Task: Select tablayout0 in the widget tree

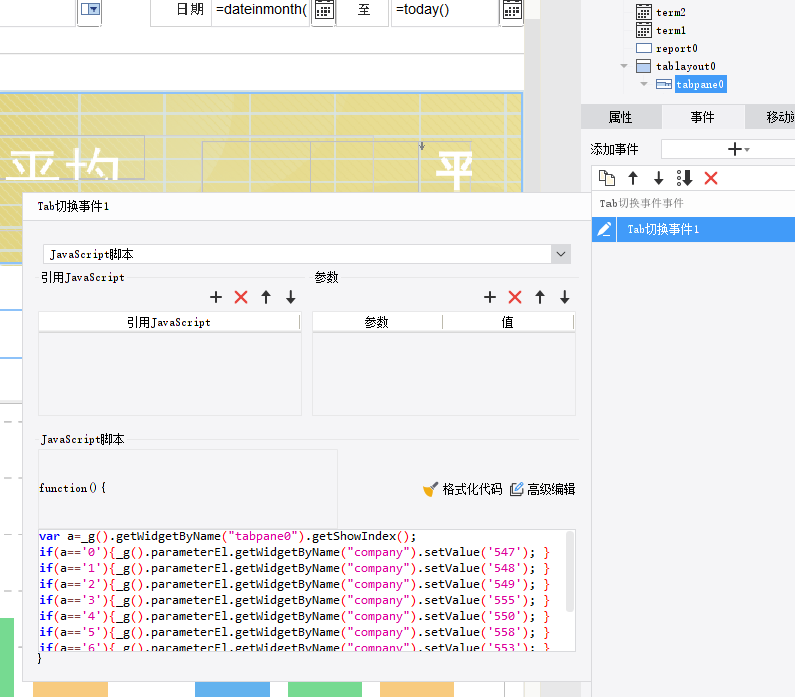Action: pos(685,66)
